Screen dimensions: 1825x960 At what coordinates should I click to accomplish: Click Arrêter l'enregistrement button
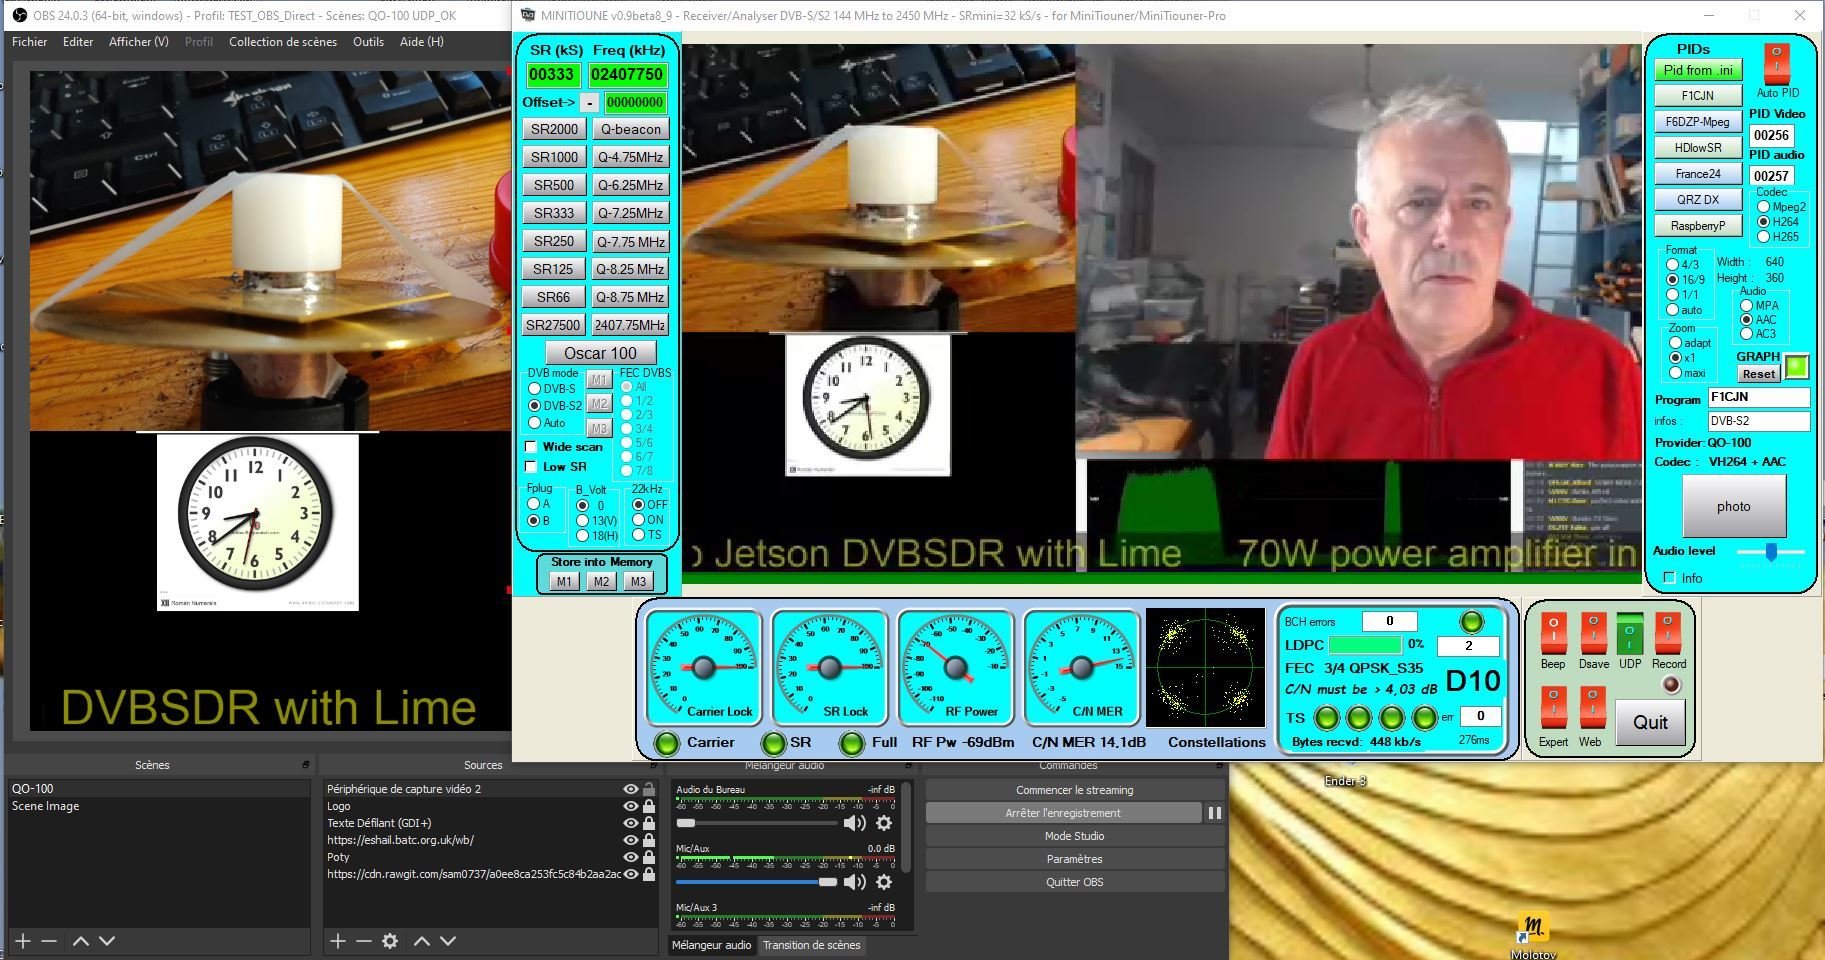[x=1063, y=813]
